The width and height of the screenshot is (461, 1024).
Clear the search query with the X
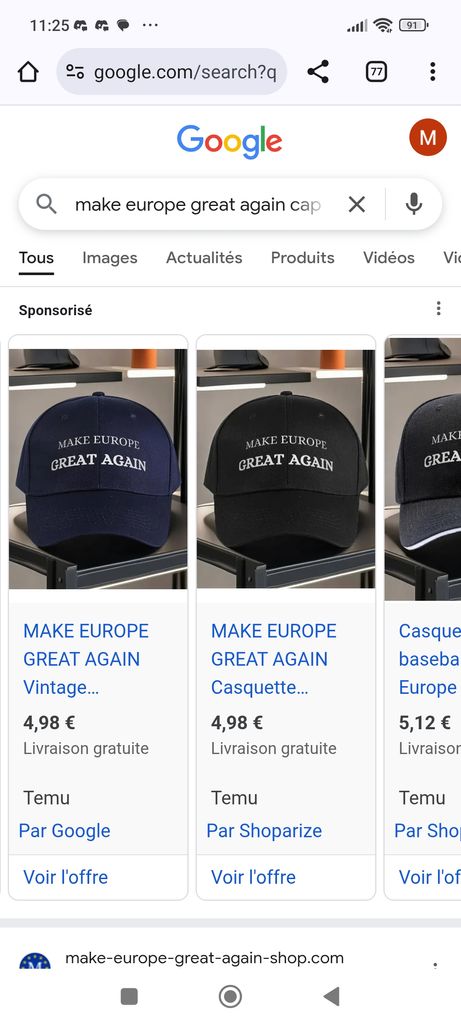[357, 204]
